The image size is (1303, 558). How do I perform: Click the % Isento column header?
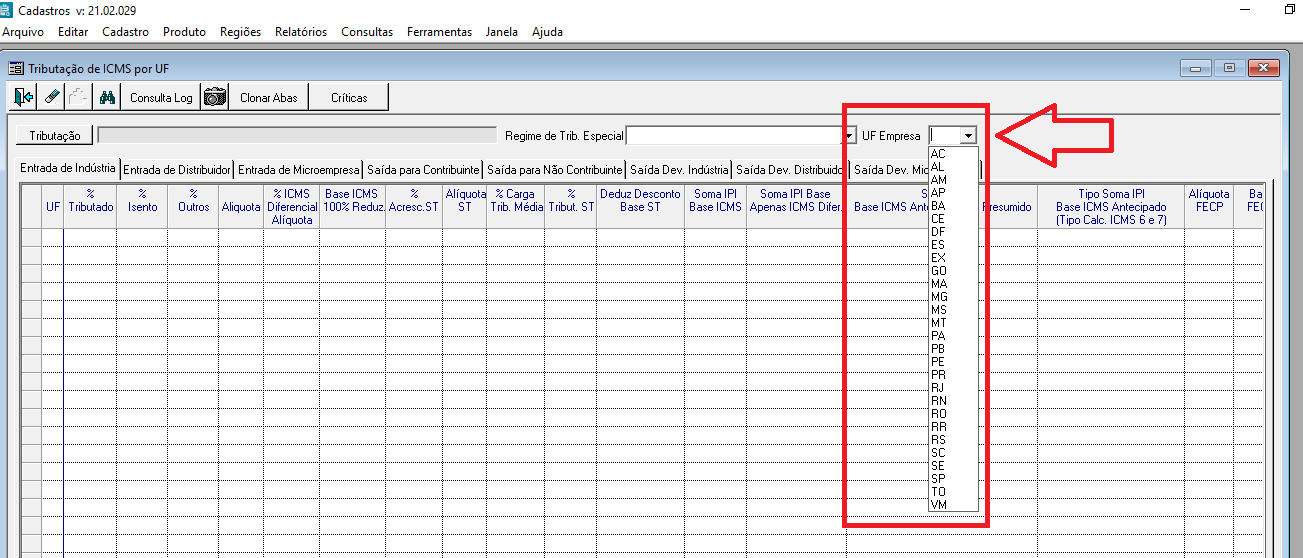tap(142, 207)
